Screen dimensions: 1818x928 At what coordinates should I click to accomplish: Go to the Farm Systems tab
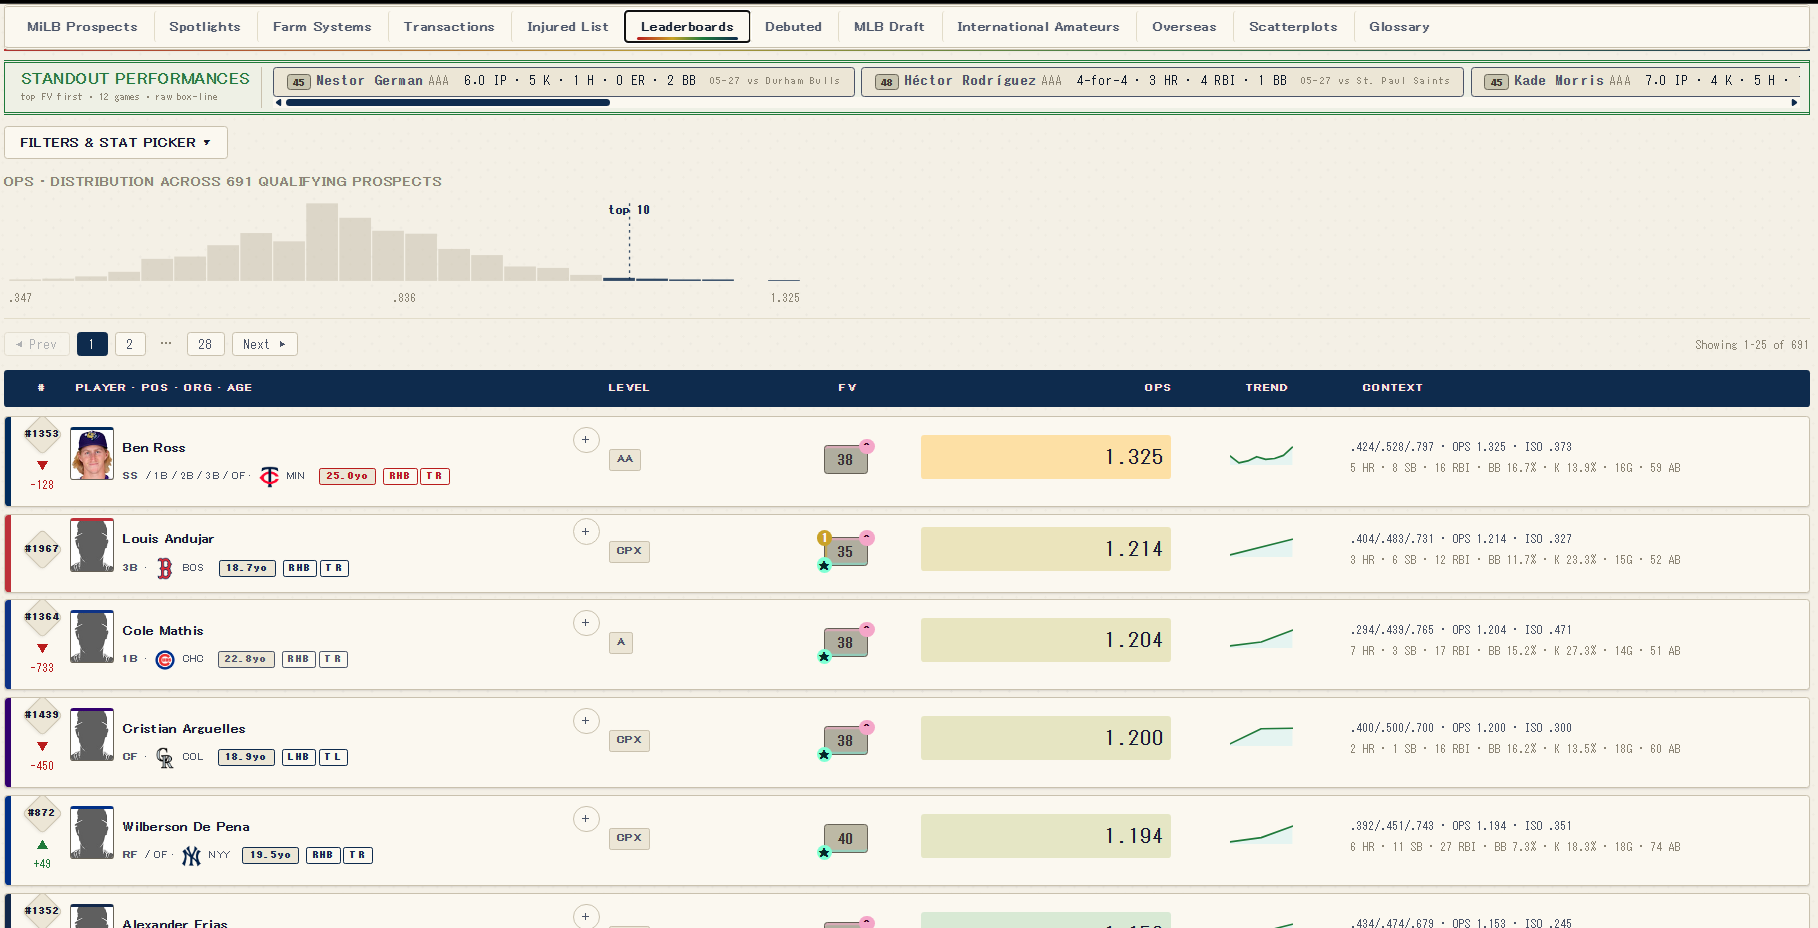tap(322, 27)
